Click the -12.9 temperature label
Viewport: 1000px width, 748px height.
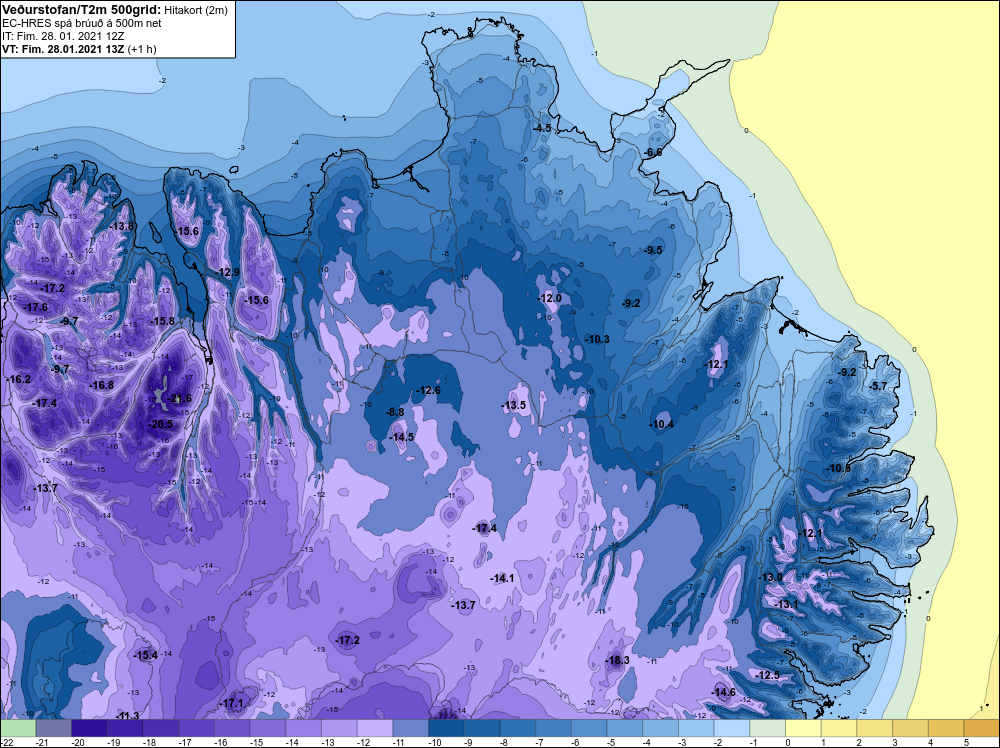228,272
